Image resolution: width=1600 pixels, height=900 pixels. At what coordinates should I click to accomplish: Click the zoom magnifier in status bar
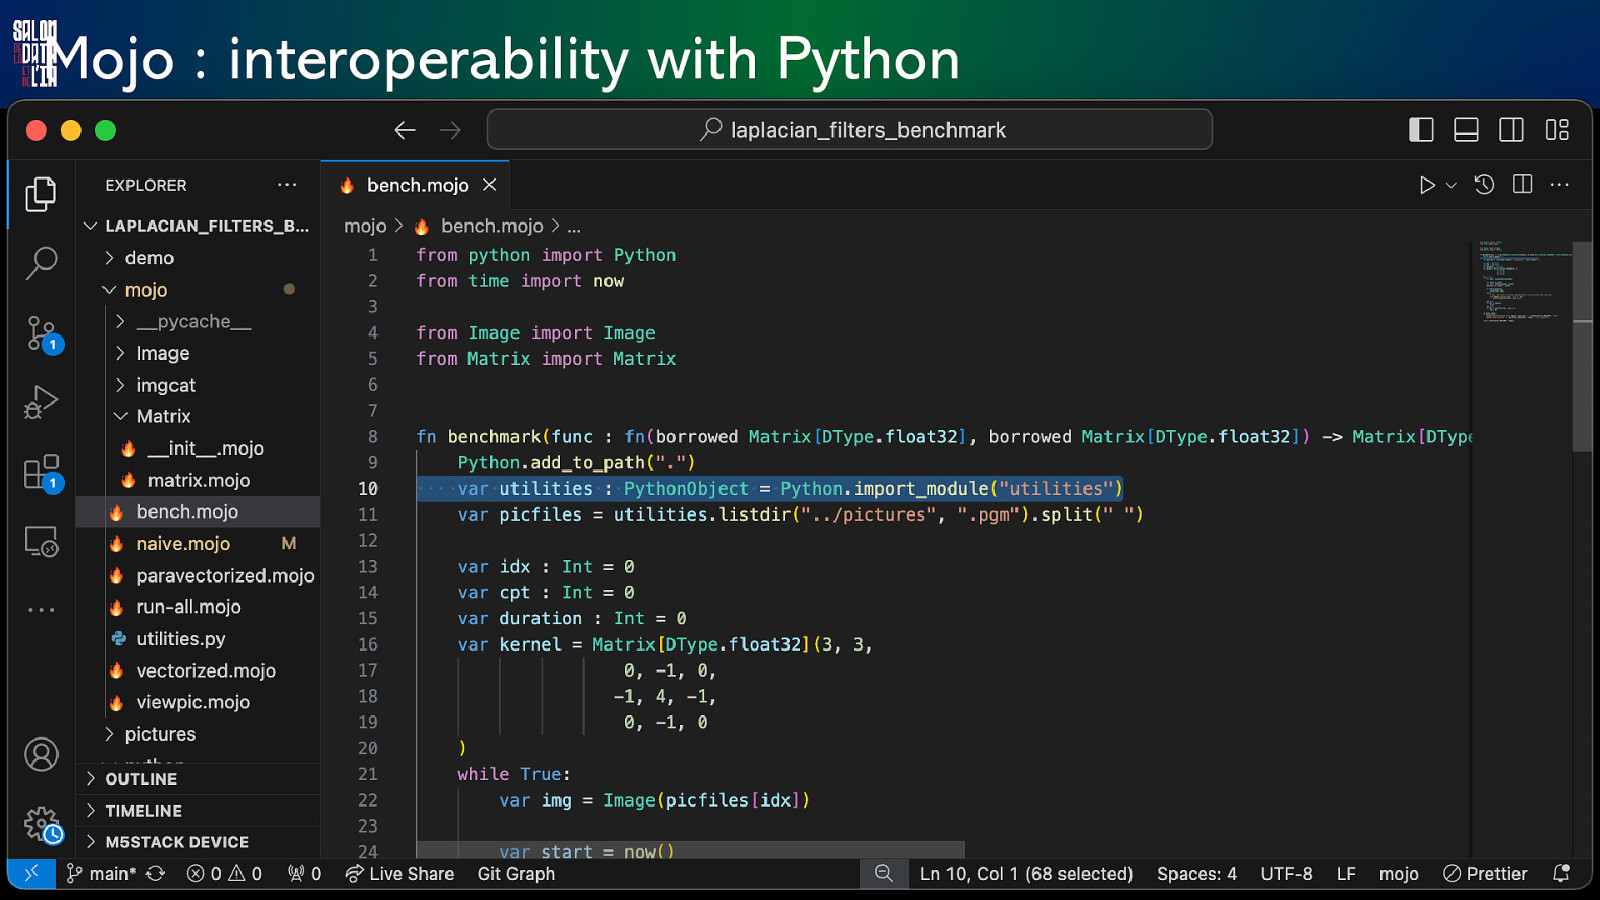(x=884, y=873)
